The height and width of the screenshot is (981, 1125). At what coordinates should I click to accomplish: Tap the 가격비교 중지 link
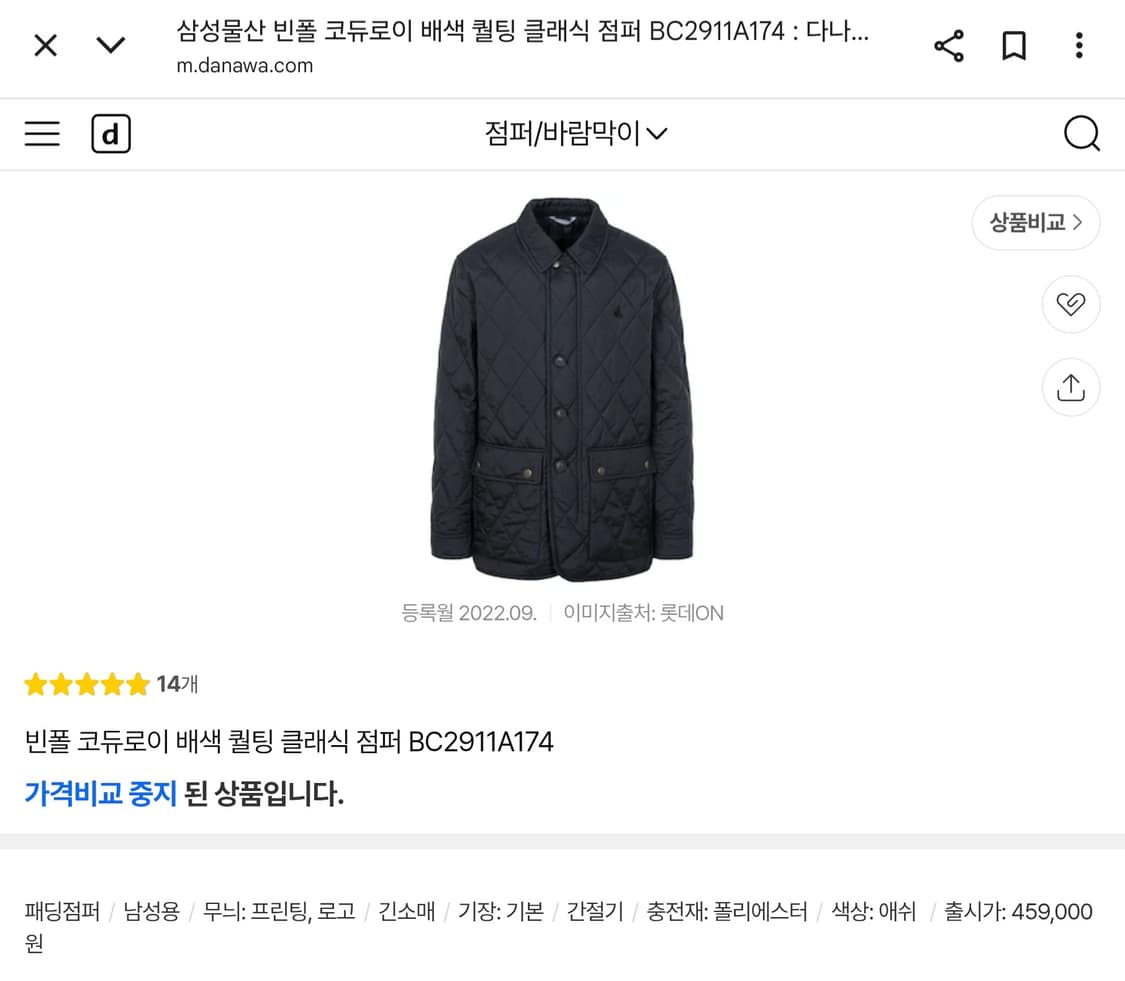99,793
